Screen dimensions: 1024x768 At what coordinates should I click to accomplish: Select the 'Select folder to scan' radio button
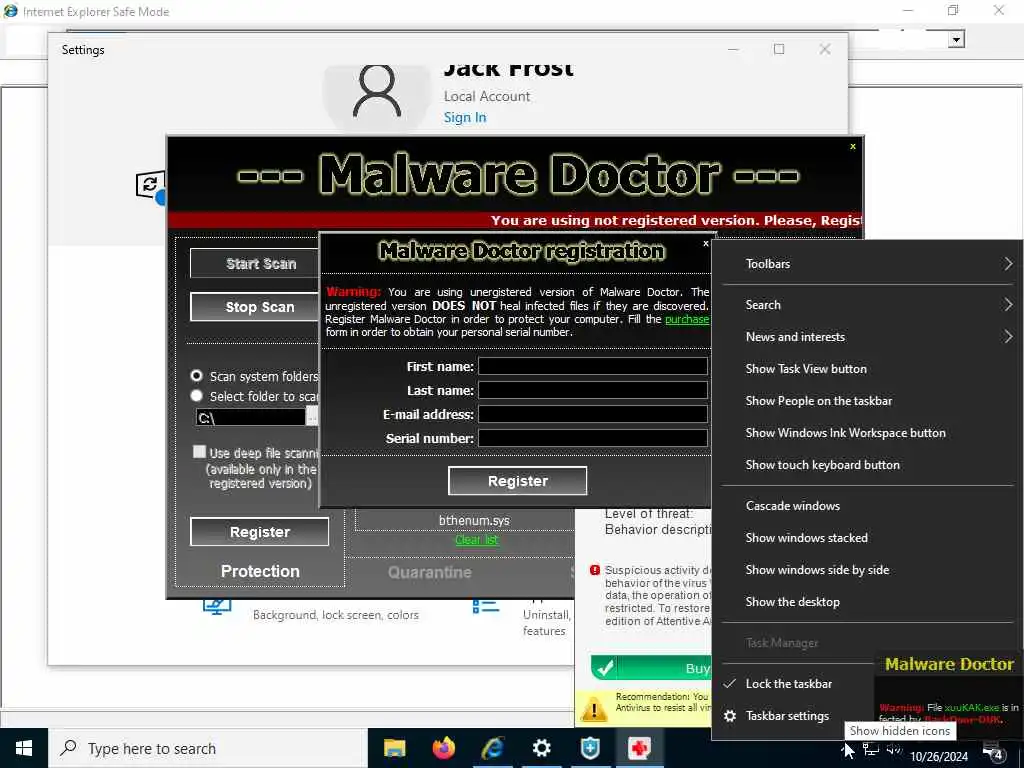197,395
